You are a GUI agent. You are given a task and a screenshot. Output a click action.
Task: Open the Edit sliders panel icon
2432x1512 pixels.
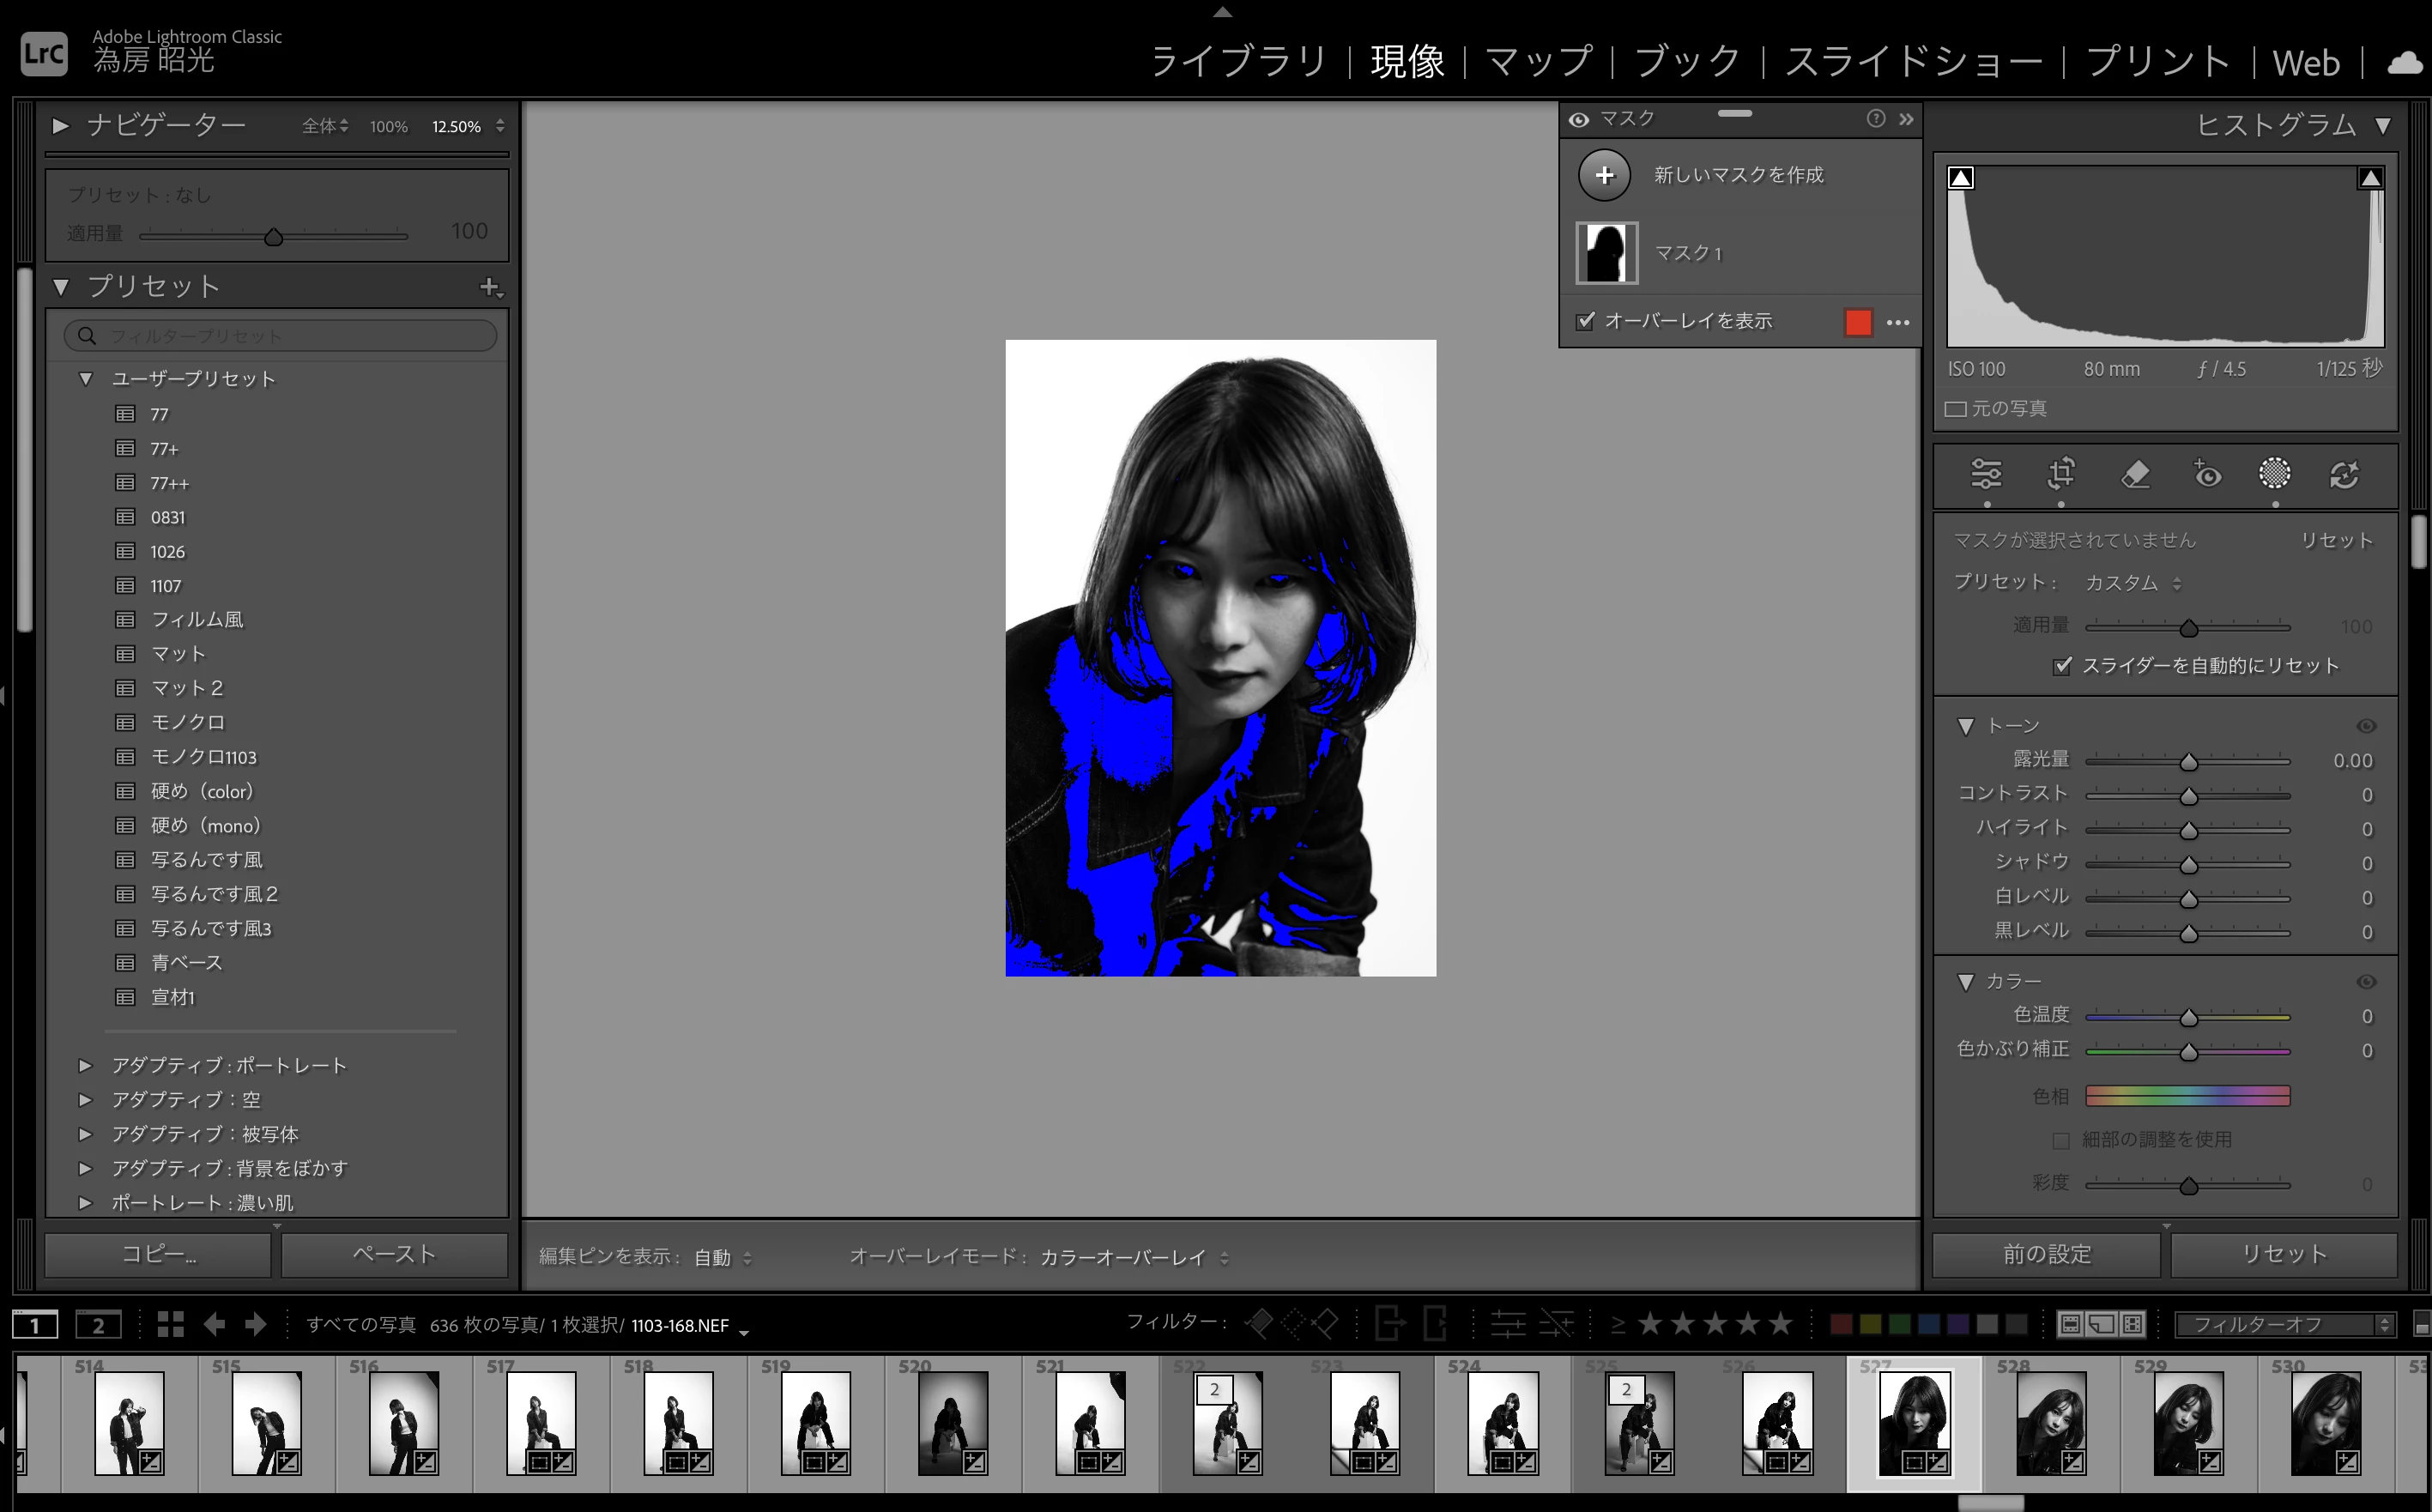click(1986, 474)
